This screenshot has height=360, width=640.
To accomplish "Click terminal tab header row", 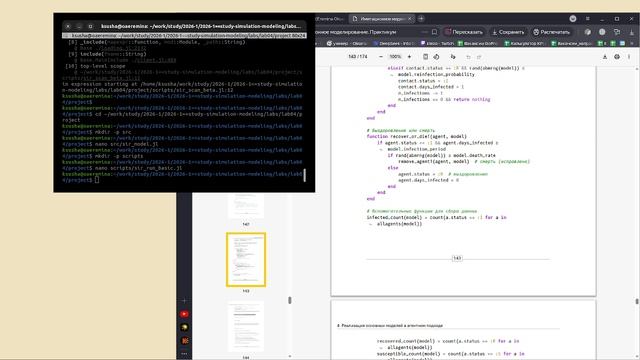I will click(184, 36).
